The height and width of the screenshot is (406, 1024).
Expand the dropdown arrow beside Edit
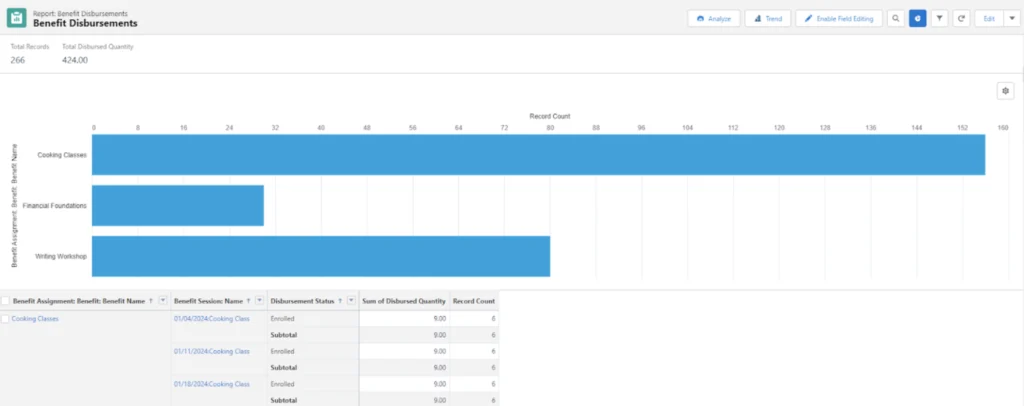point(1010,18)
